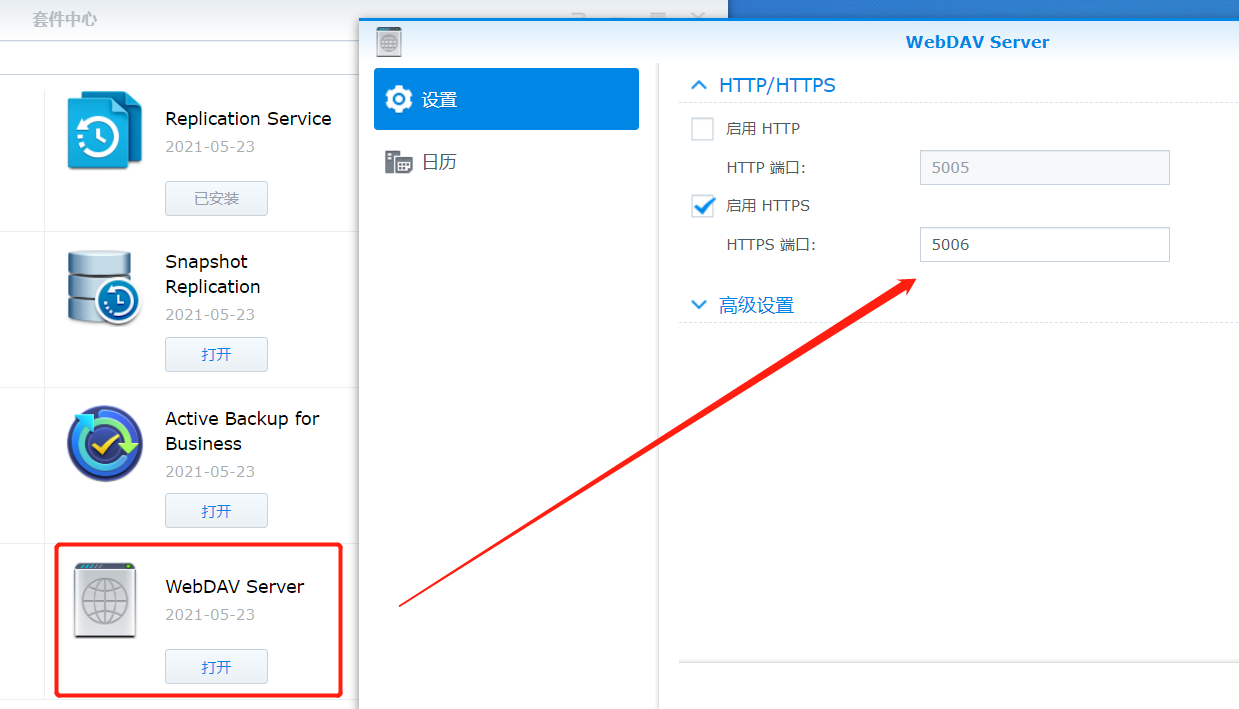Click the HTTPS 端口 field showing 5006
This screenshot has height=709, width=1239.
tap(1044, 244)
